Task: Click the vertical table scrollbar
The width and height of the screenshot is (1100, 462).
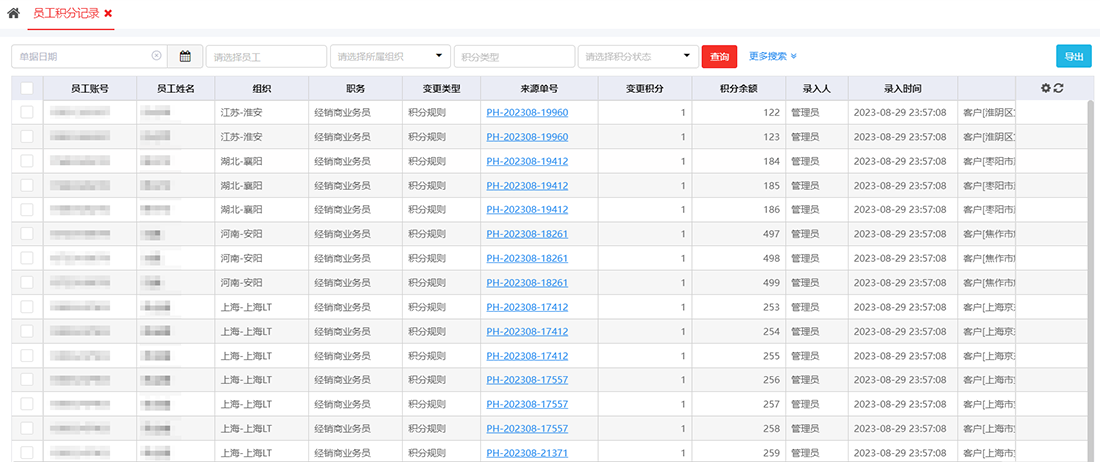Action: click(x=1092, y=250)
